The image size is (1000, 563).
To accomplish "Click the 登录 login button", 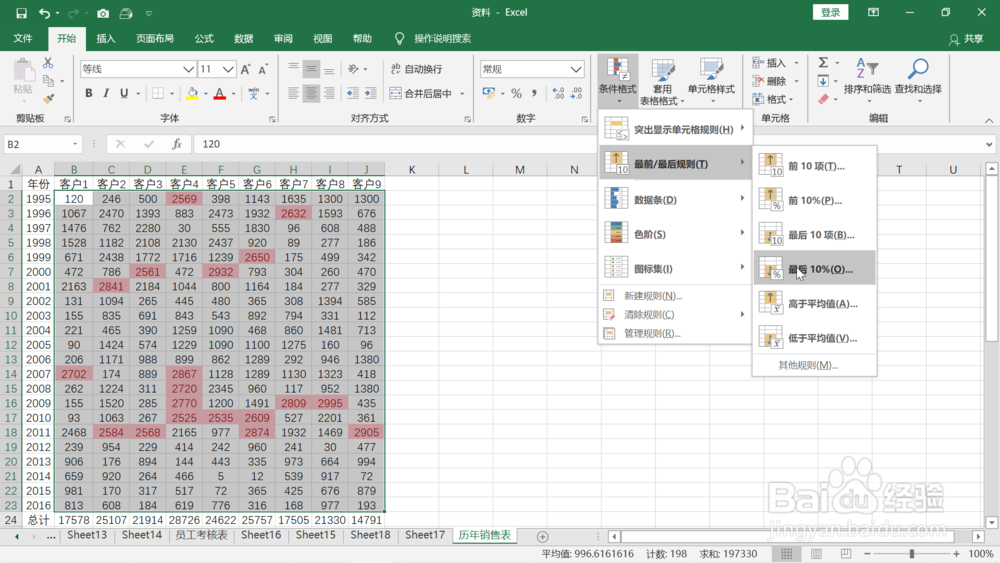I will coord(830,12).
